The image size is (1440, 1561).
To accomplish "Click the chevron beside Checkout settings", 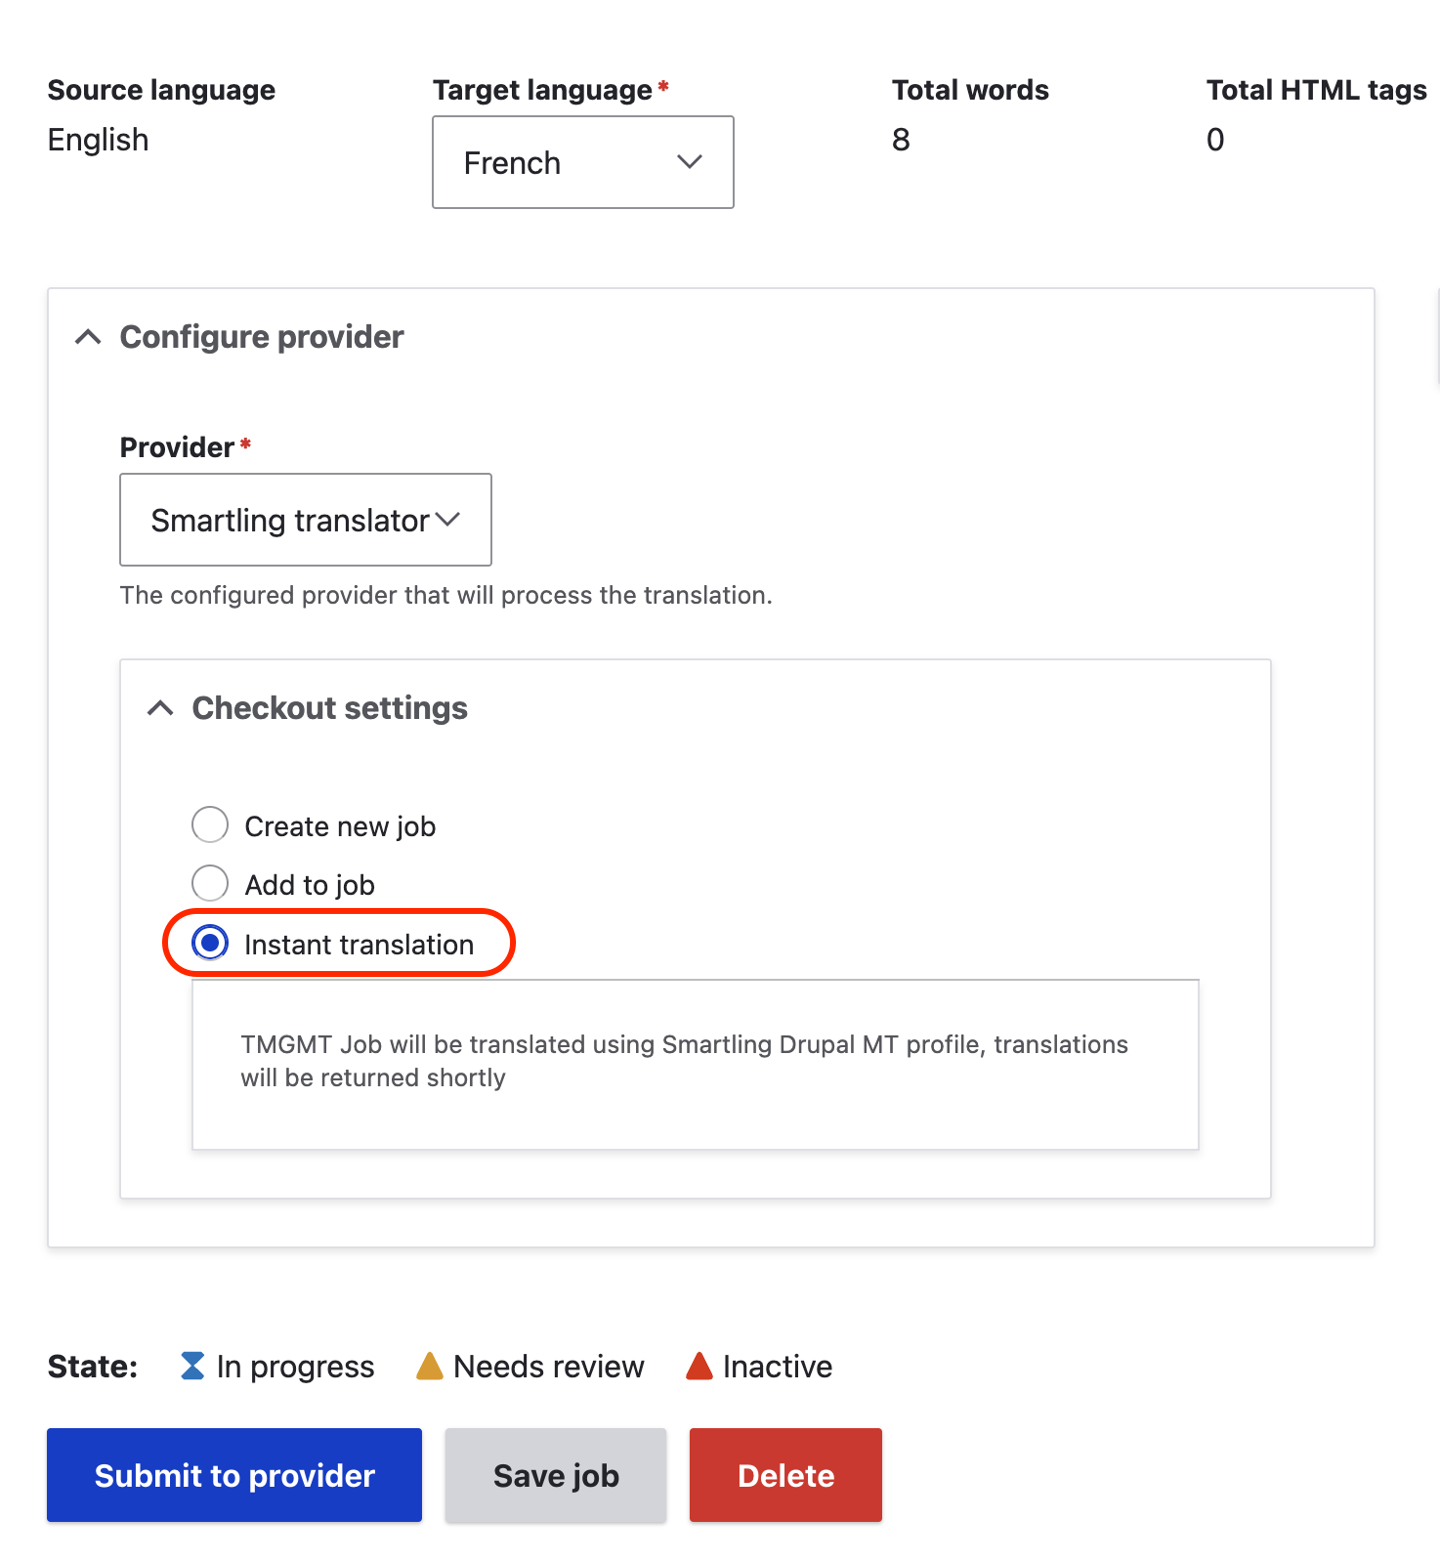I will (x=160, y=707).
